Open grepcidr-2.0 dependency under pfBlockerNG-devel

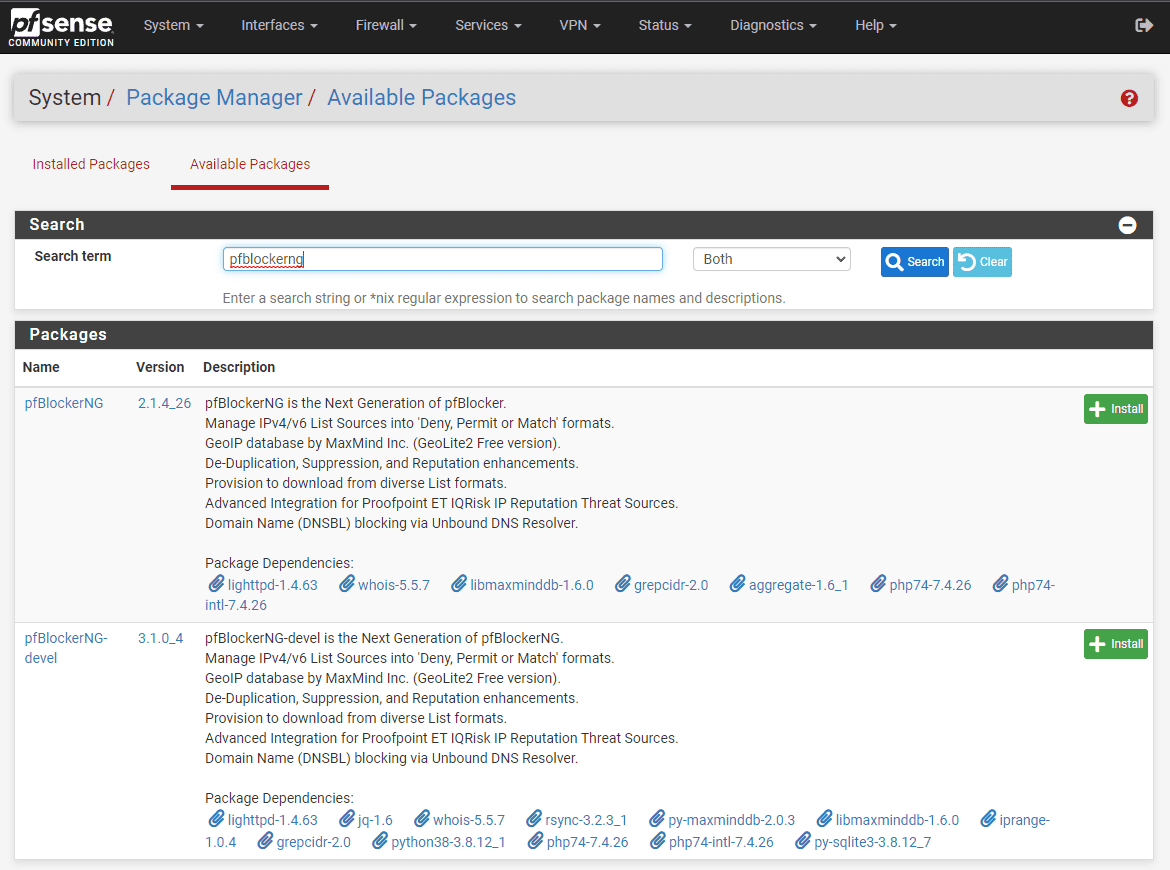(304, 842)
